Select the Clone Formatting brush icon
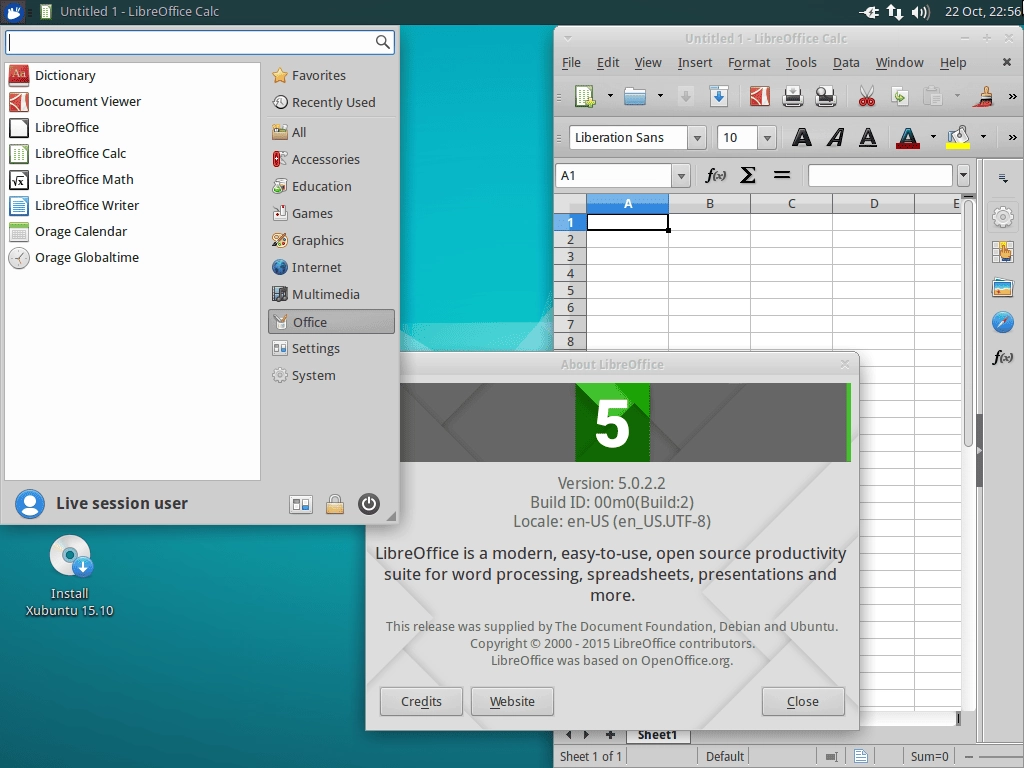The width and height of the screenshot is (1024, 768). [x=984, y=96]
